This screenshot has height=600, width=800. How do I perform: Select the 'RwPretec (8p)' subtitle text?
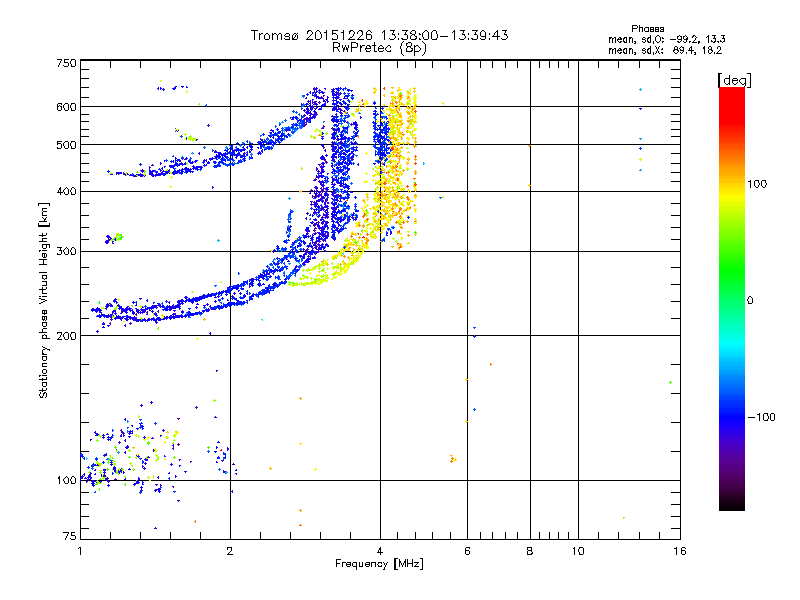tap(379, 48)
